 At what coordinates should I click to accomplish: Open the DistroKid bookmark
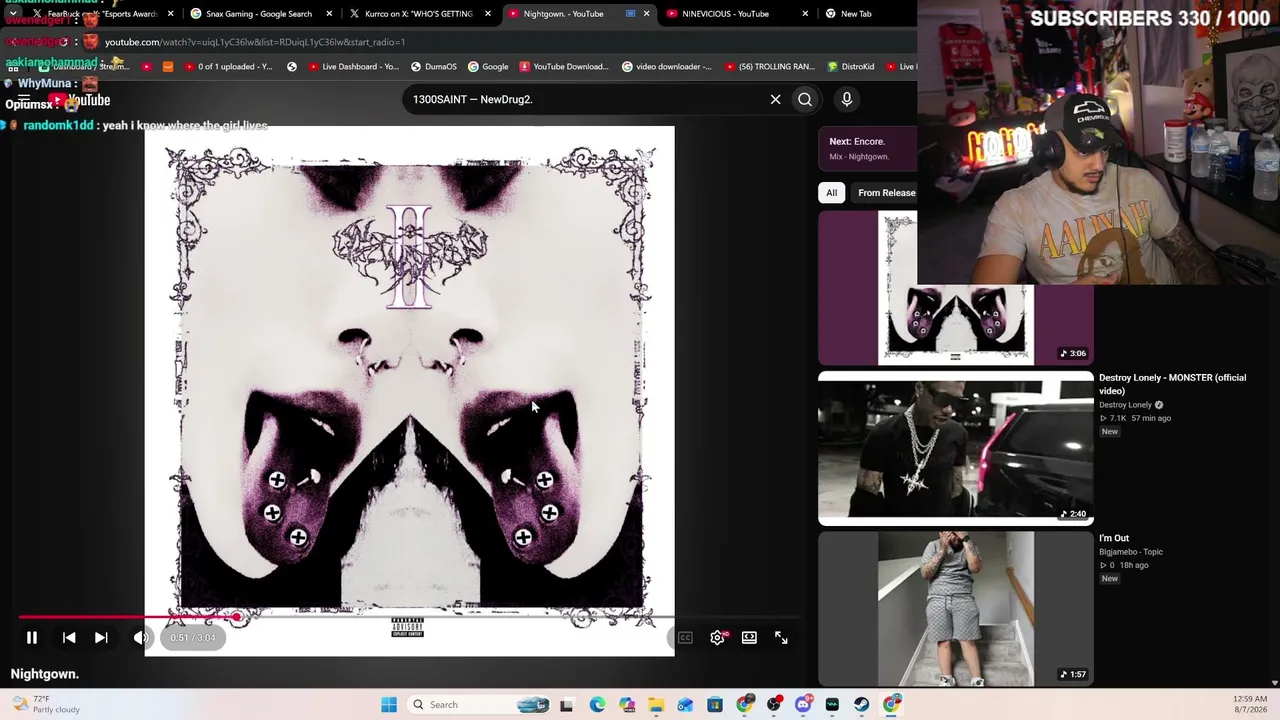(x=851, y=67)
